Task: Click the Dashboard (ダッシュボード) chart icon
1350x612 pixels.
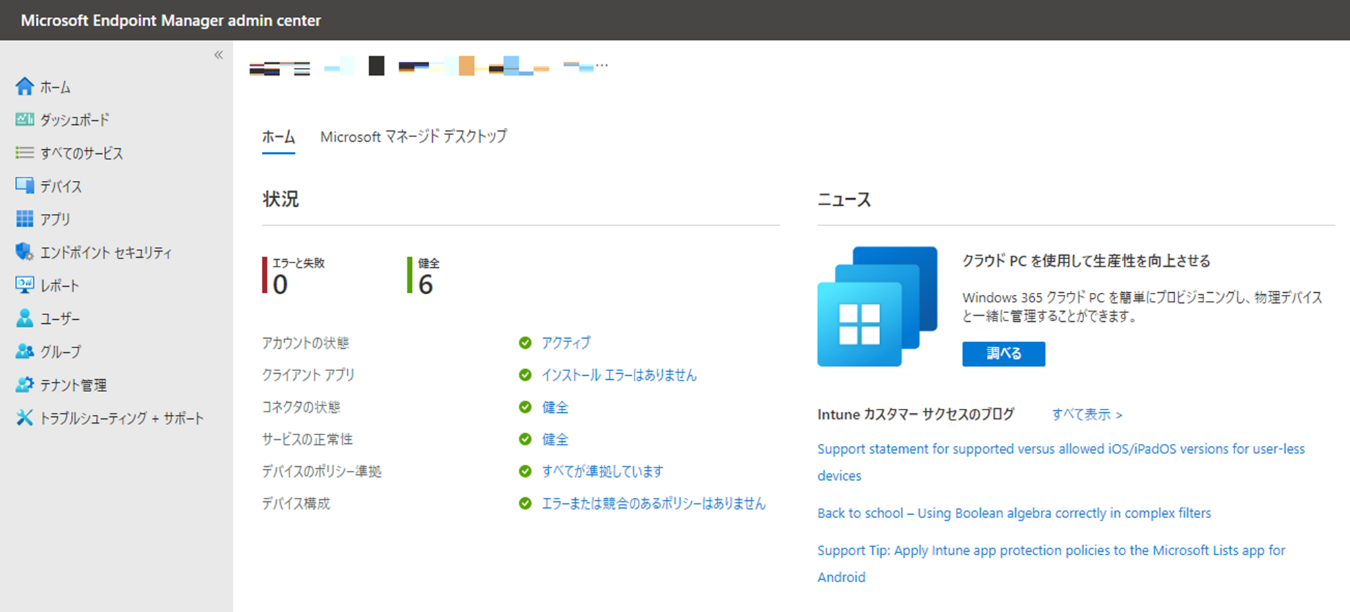Action: (25, 119)
